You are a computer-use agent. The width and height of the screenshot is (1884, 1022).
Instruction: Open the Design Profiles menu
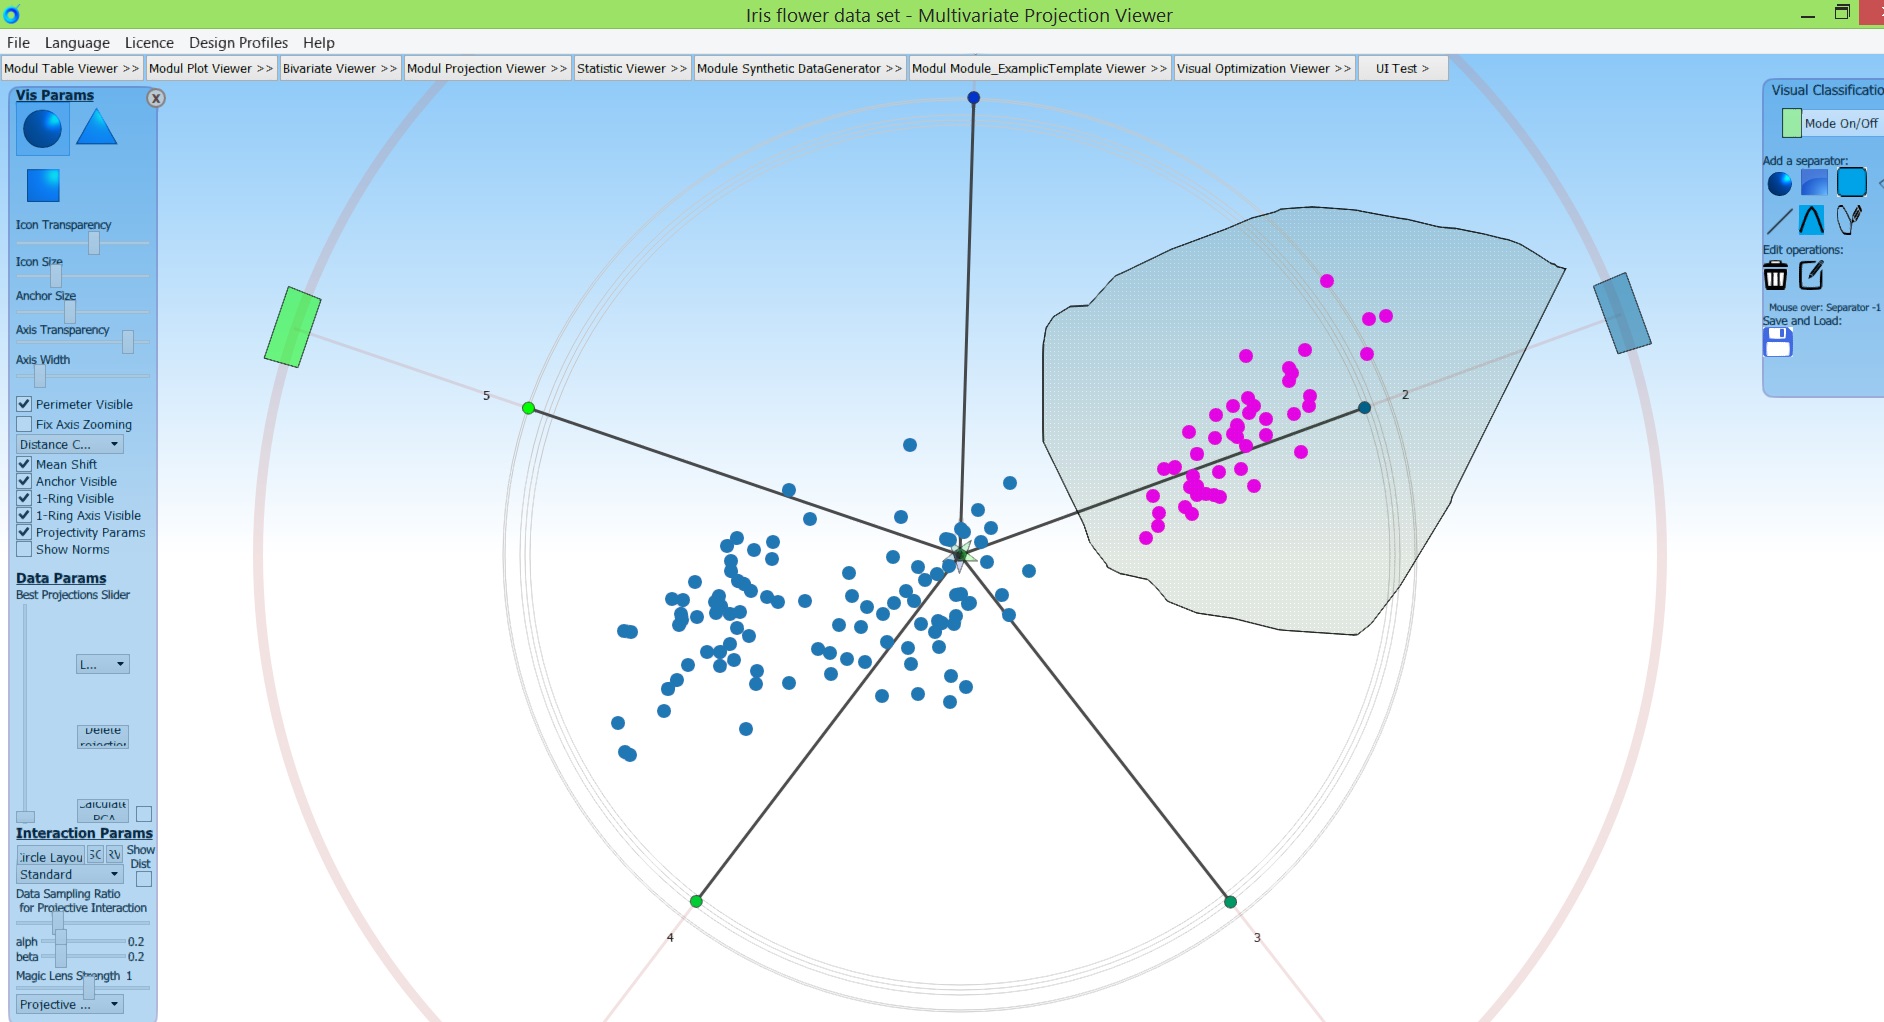(x=238, y=42)
